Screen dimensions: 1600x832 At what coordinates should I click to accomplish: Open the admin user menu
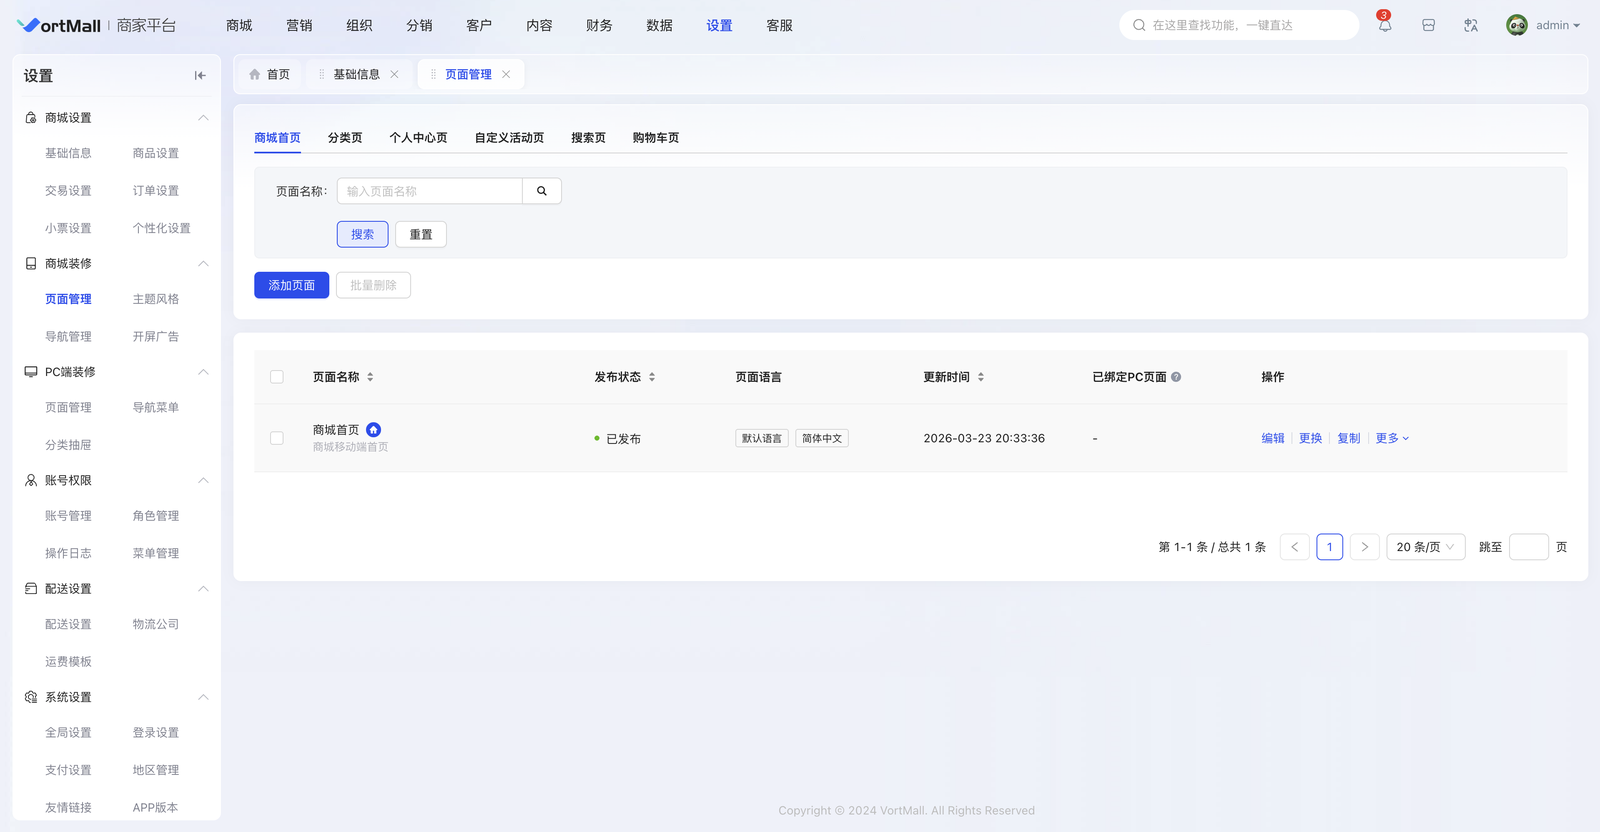click(x=1544, y=26)
